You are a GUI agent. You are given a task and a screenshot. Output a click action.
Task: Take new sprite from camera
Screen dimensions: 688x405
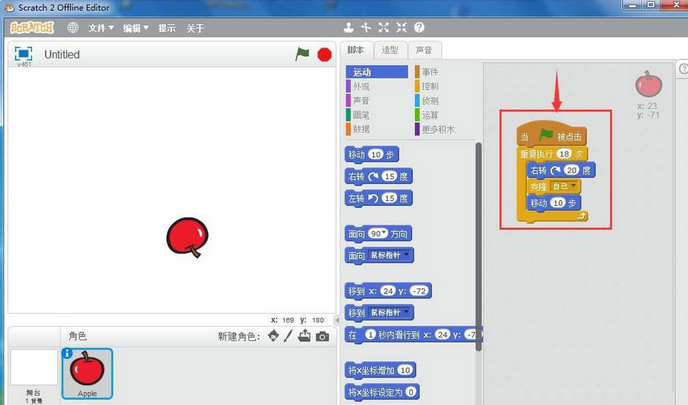pos(322,336)
